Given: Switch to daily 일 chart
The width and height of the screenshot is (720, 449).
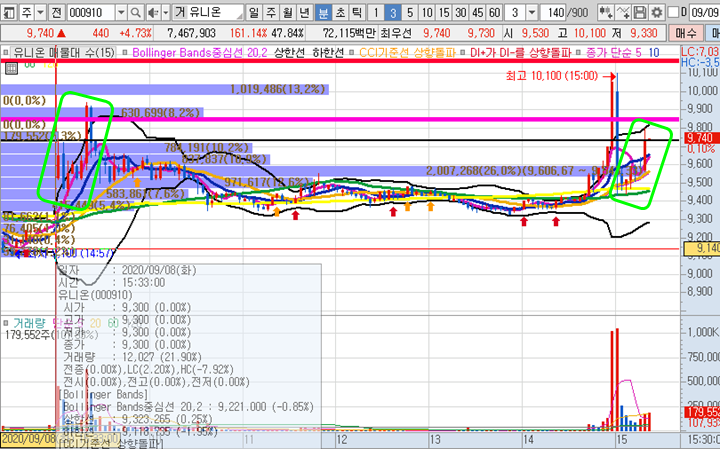Looking at the screenshot, I should (x=253, y=12).
